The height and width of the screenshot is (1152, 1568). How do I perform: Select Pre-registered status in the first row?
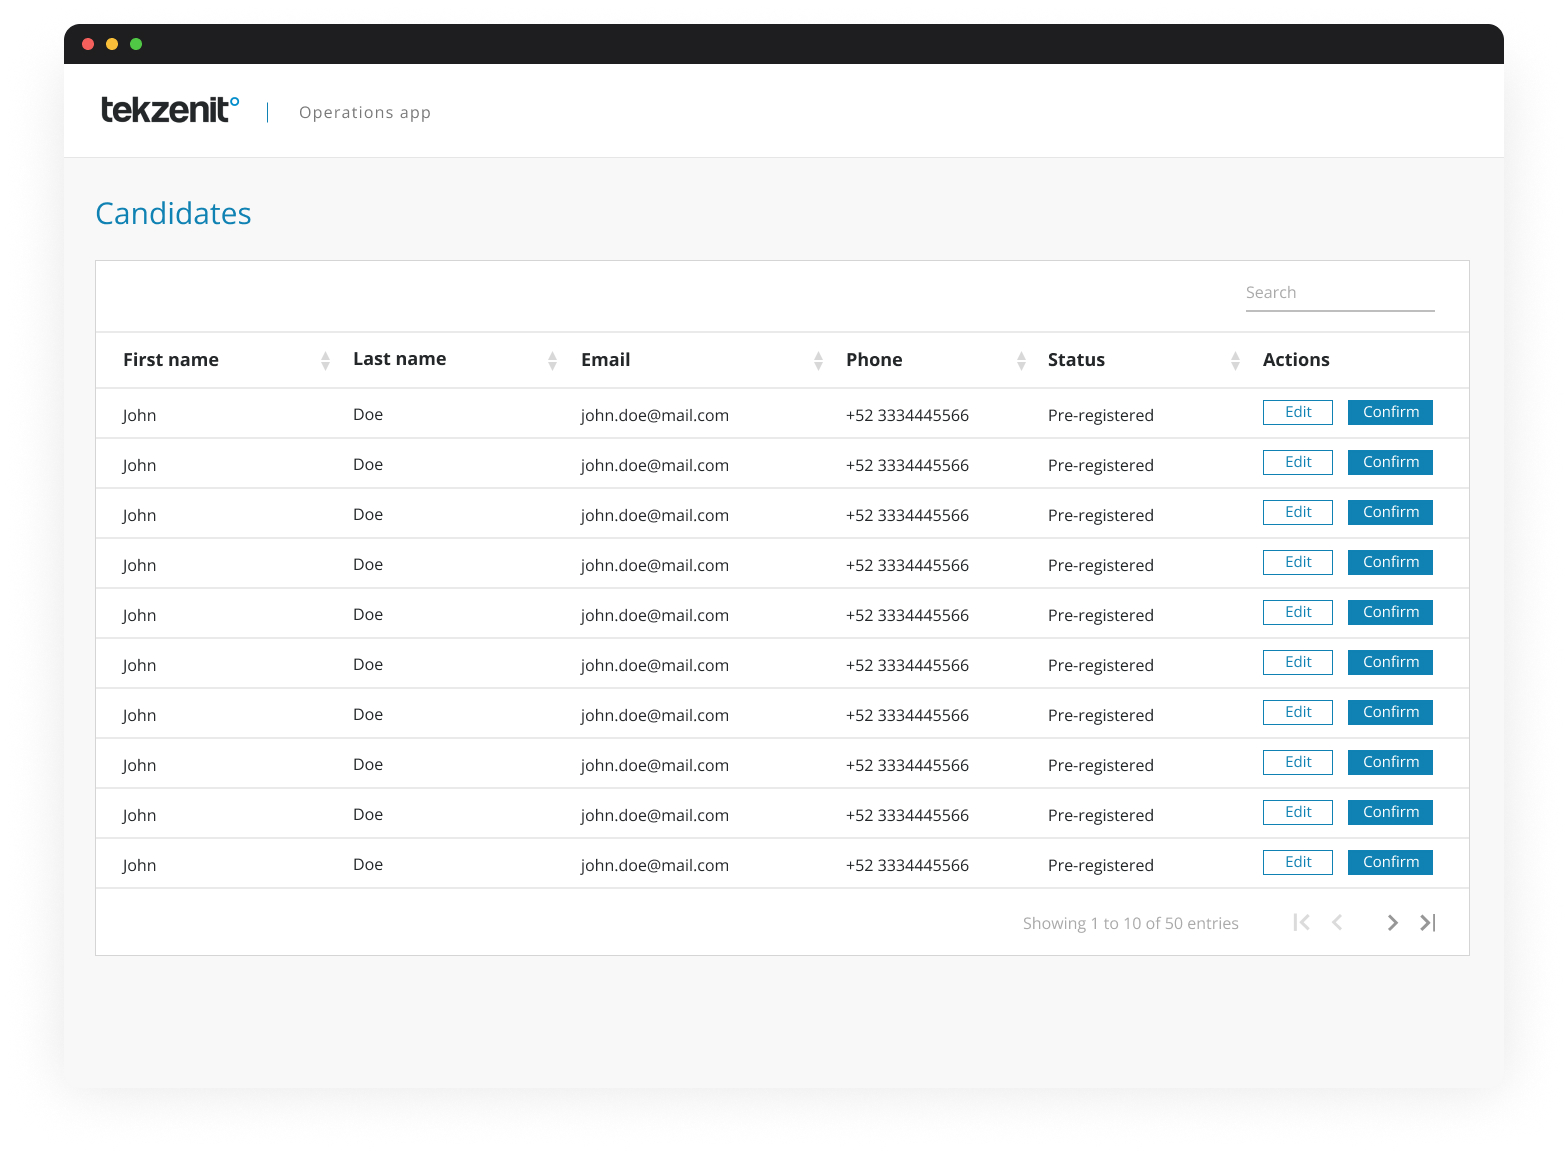pos(1100,415)
